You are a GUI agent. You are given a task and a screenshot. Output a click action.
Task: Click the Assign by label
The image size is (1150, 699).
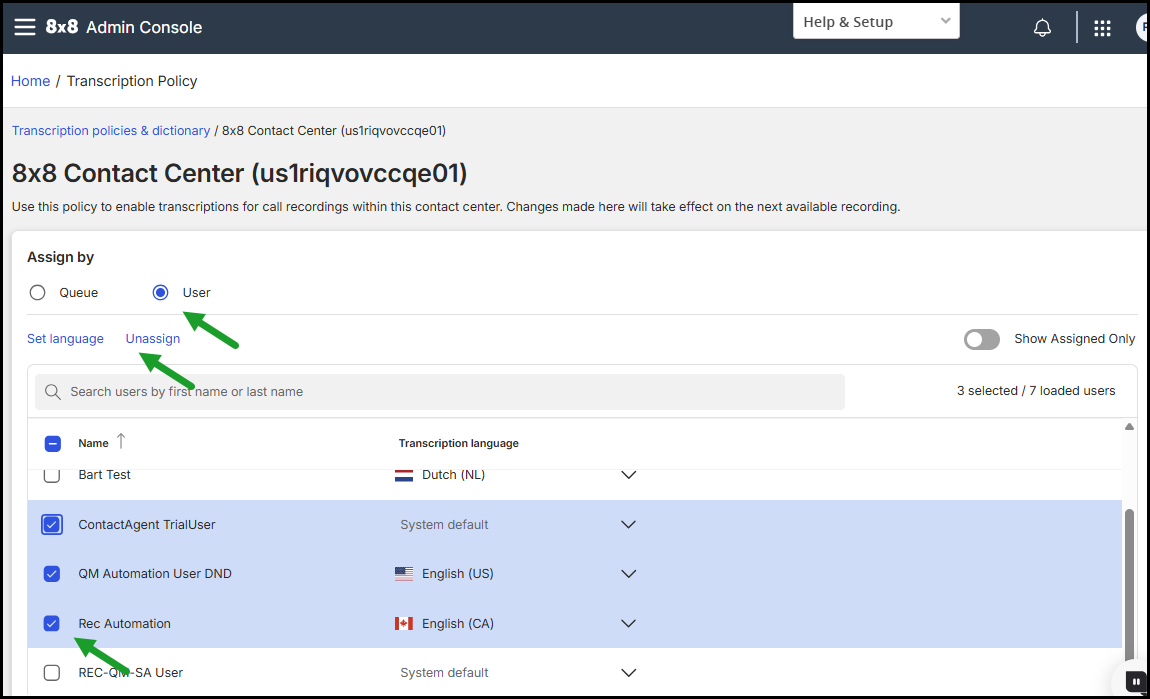(x=60, y=257)
